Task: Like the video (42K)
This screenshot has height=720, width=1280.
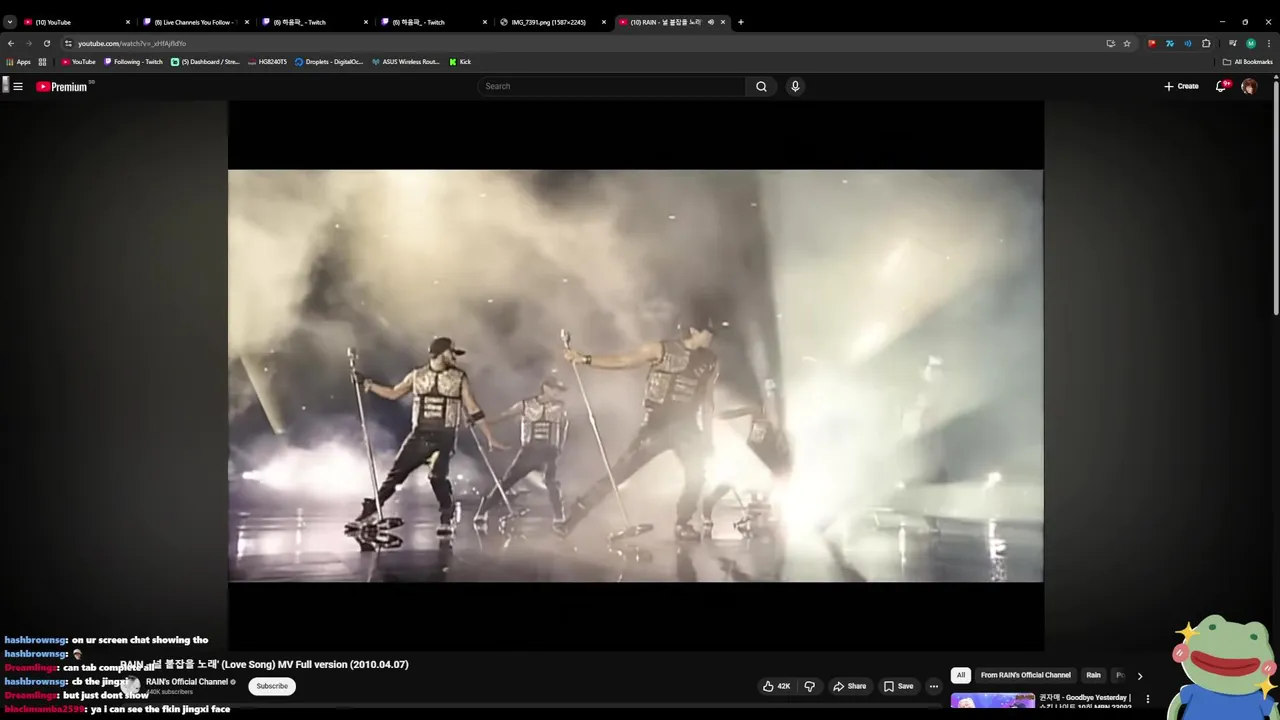Action: [776, 686]
